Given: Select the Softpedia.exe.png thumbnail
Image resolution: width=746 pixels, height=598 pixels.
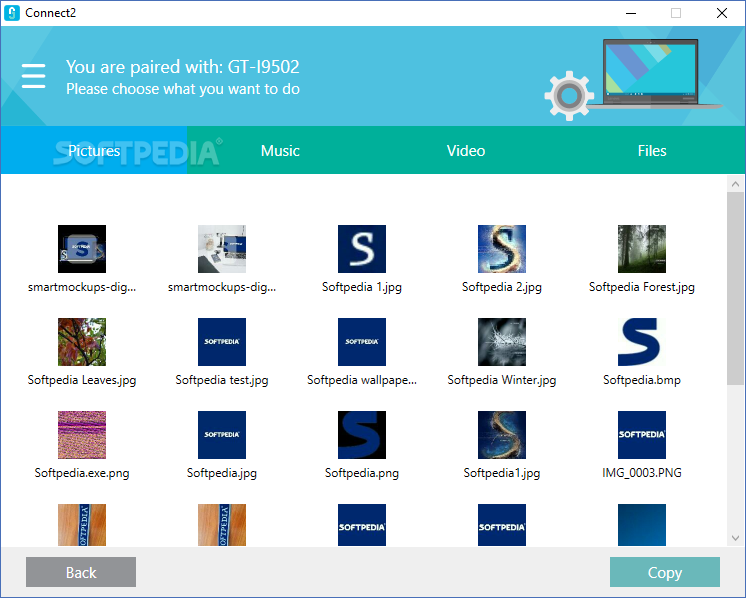Looking at the screenshot, I should click(82, 435).
